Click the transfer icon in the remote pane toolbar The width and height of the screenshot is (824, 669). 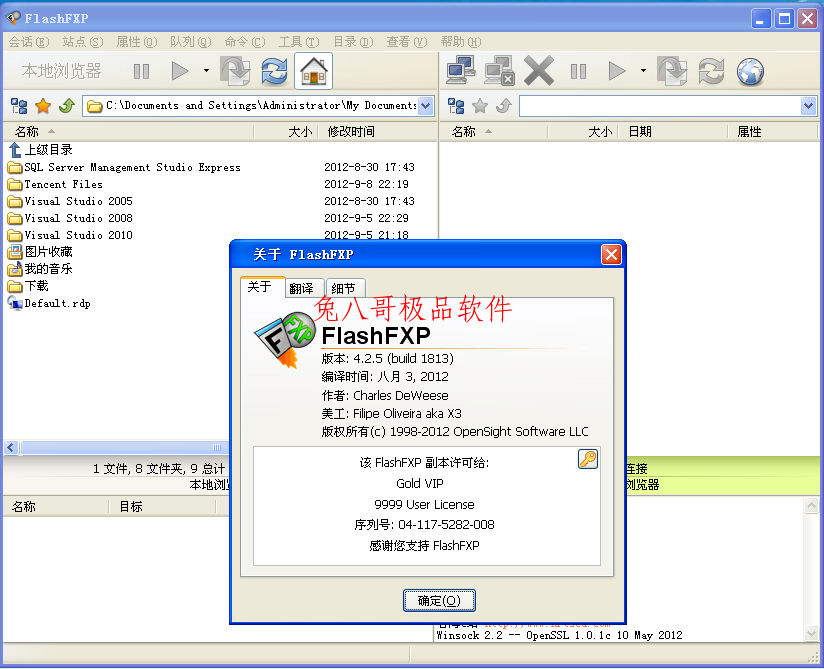pyautogui.click(x=672, y=71)
